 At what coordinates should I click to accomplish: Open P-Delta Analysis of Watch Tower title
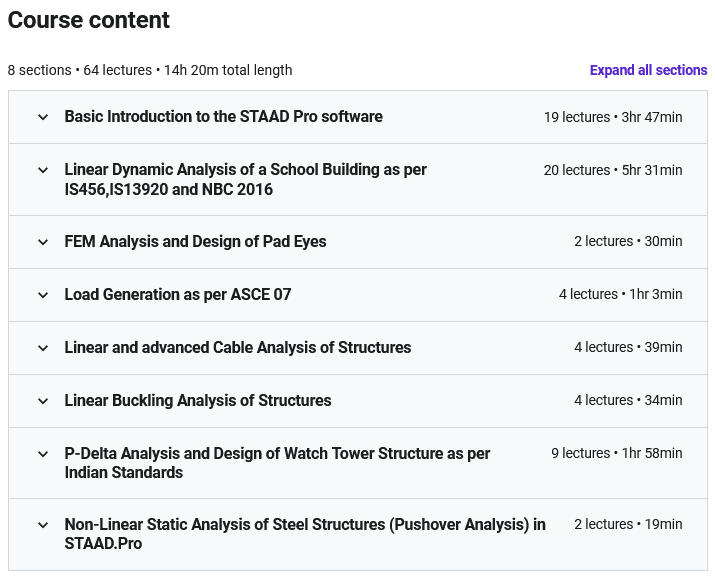point(277,463)
